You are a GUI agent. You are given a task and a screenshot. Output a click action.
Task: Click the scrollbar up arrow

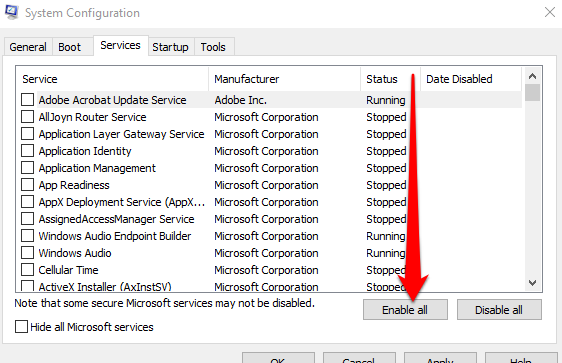tap(532, 76)
